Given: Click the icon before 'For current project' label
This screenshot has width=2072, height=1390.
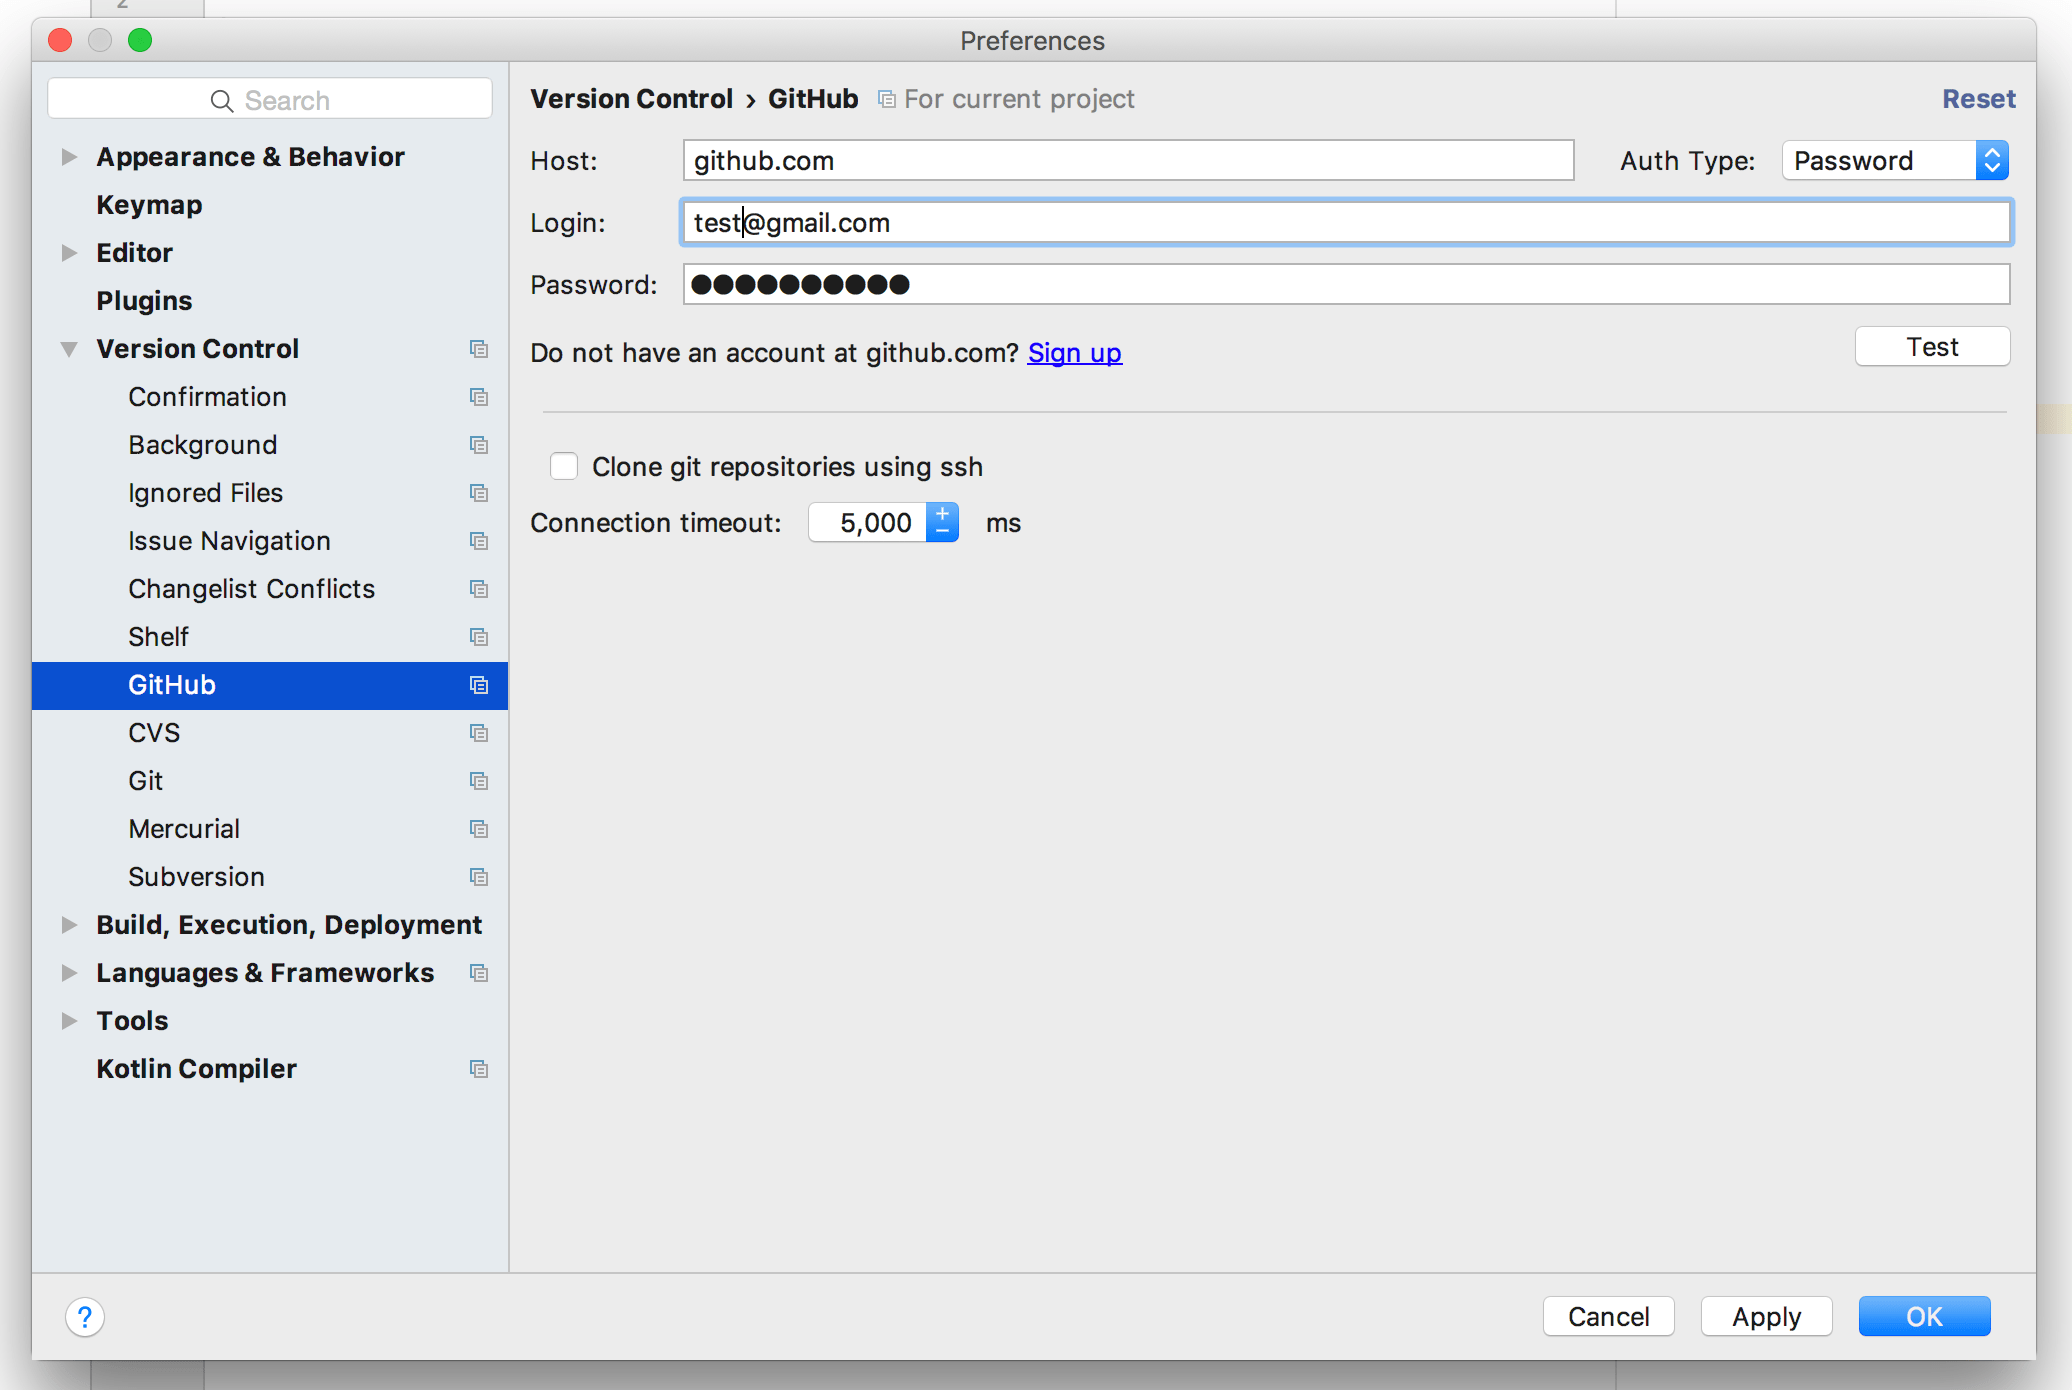Looking at the screenshot, I should click(886, 98).
